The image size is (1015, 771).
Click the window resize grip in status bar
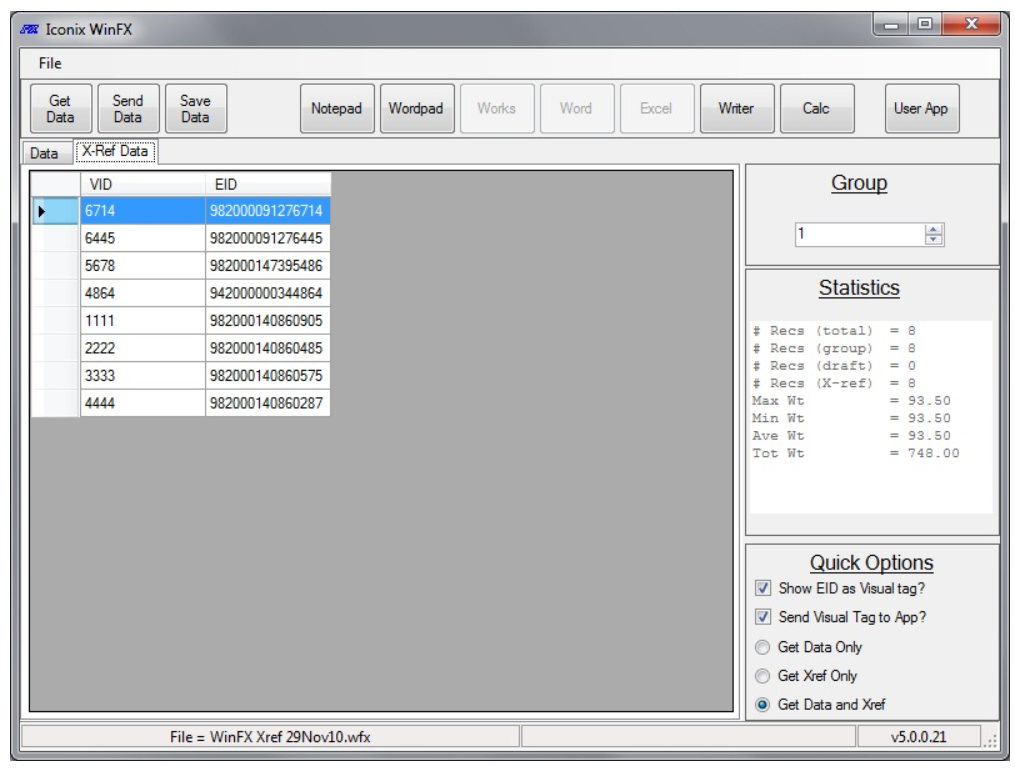coord(990,741)
